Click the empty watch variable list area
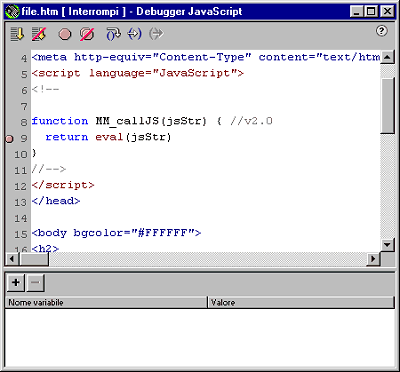The image size is (400, 372). [x=200, y=337]
